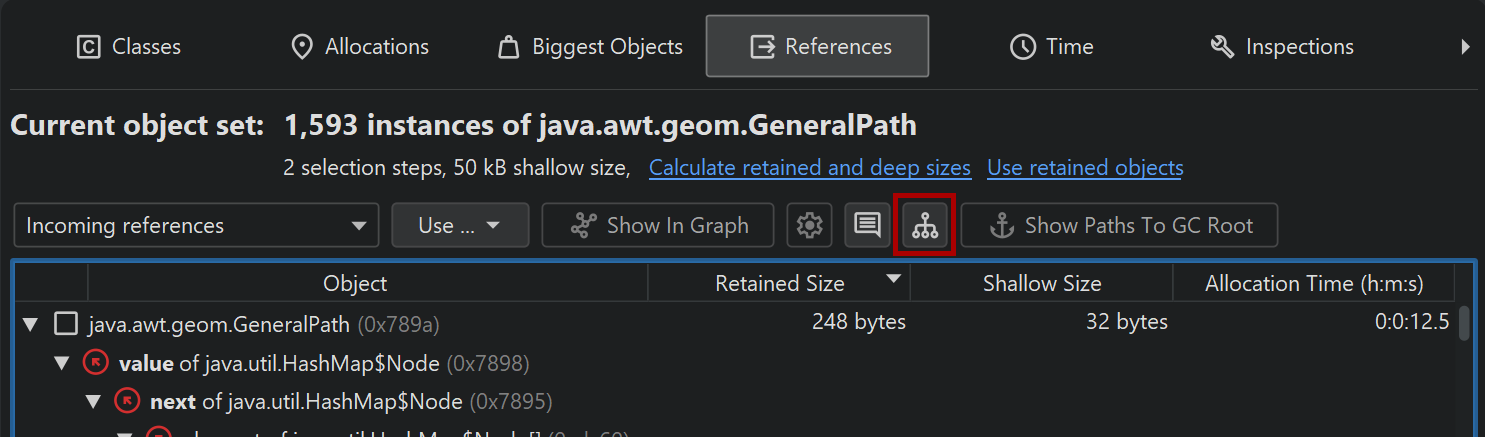
Task: Click the 'Use retained objects' link
Action: 1085,168
